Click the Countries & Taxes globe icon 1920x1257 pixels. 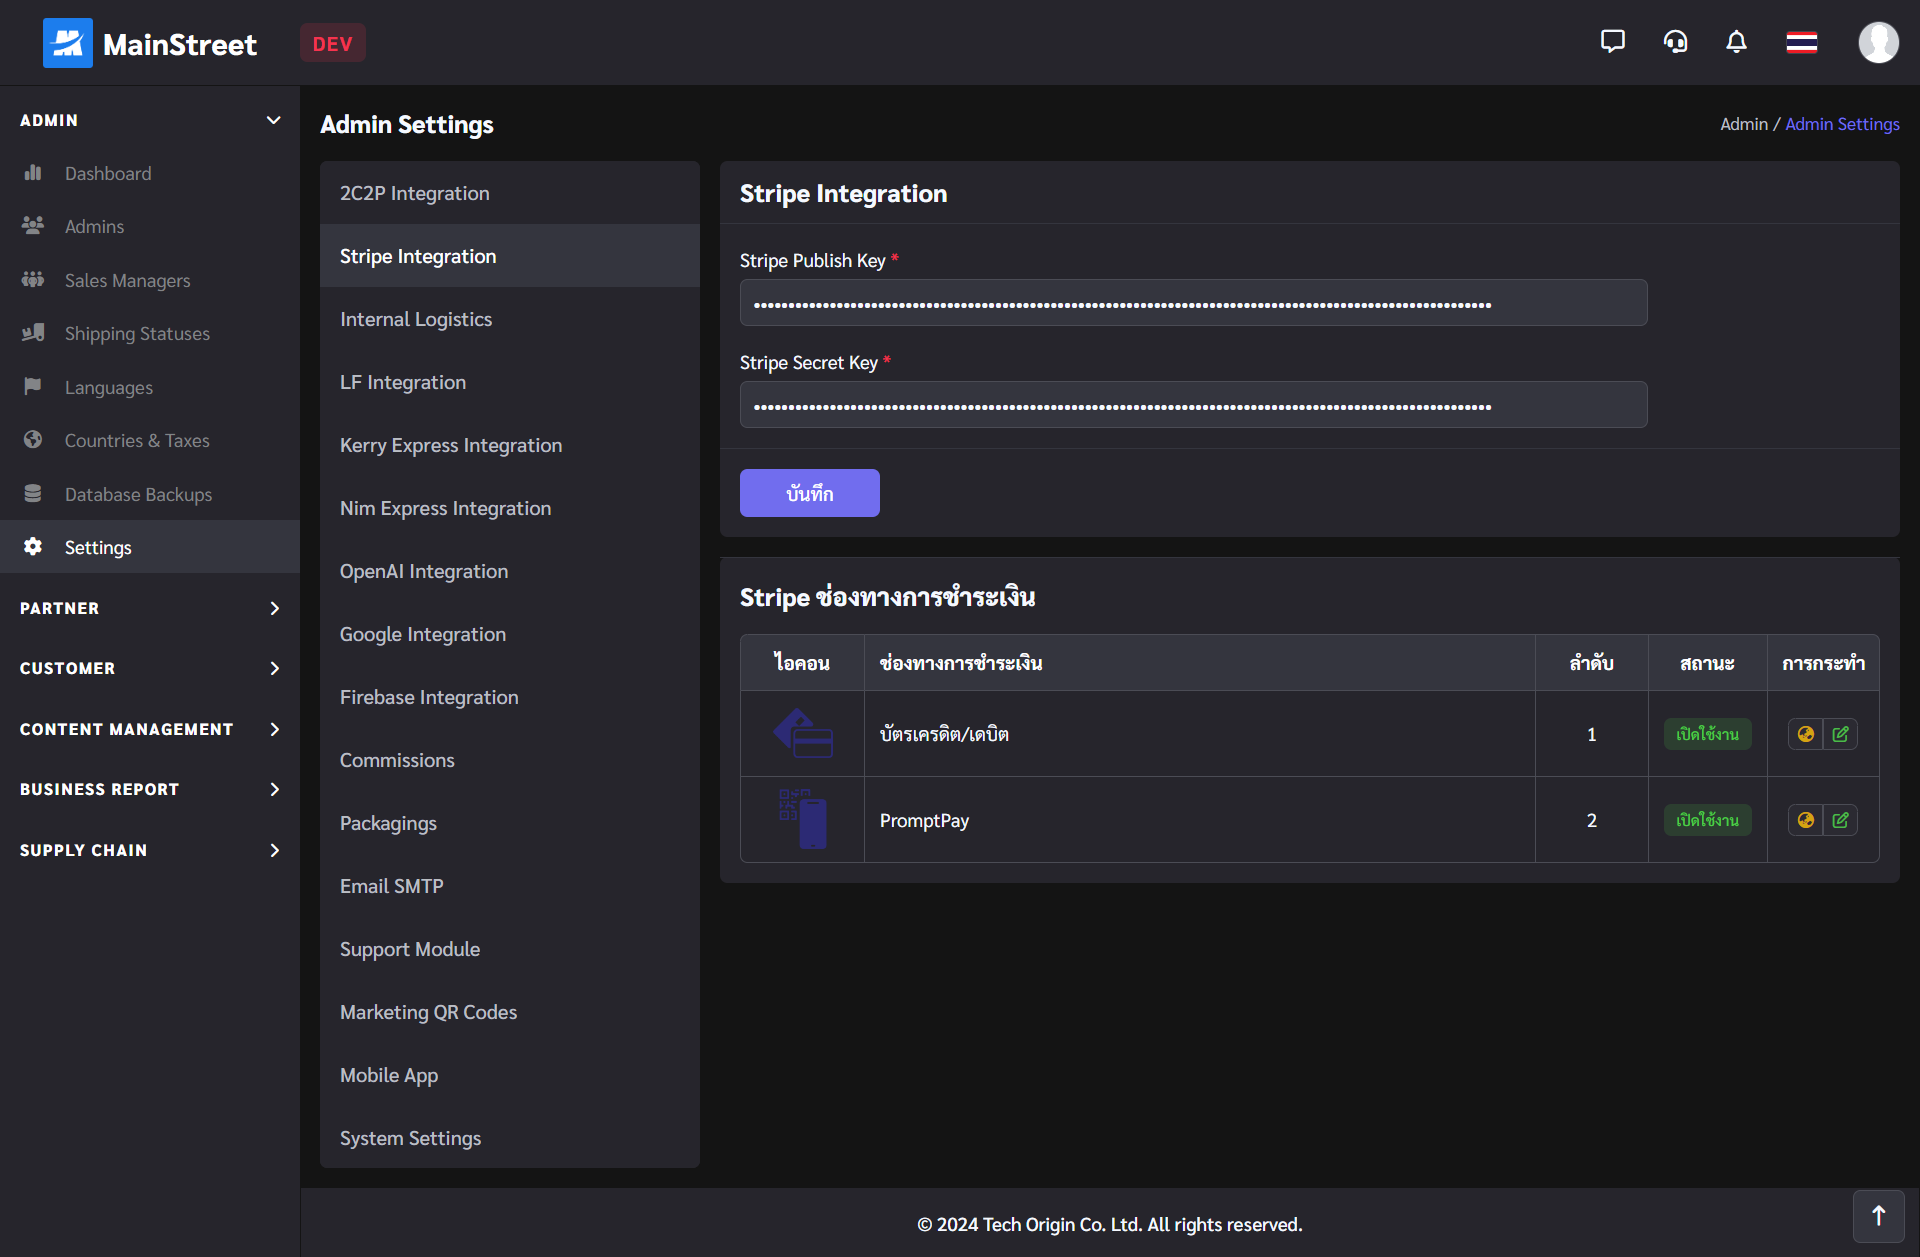pos(33,440)
